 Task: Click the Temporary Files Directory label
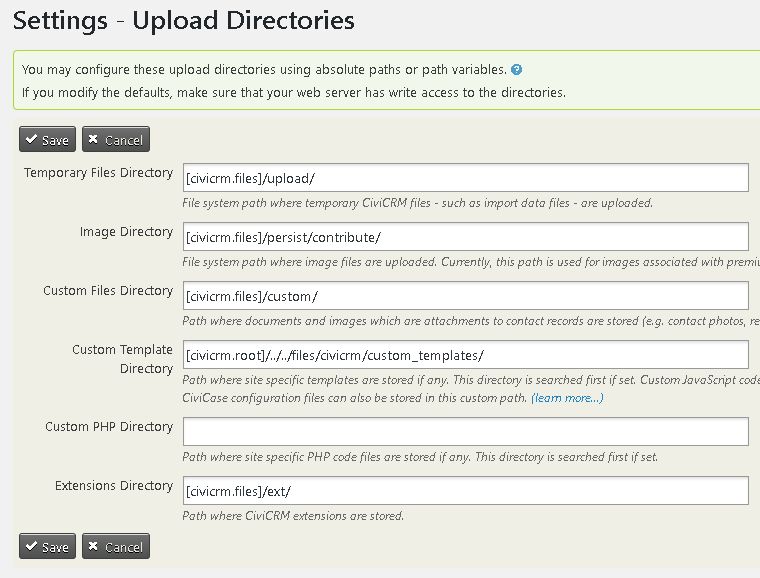click(98, 173)
